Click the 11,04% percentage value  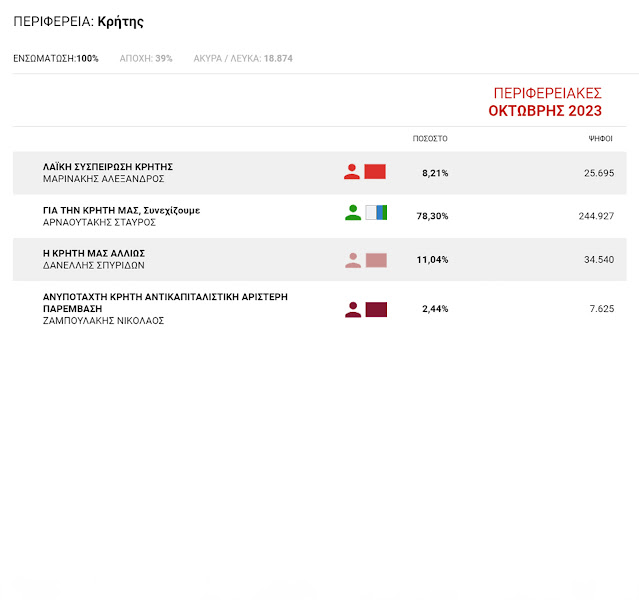432,260
